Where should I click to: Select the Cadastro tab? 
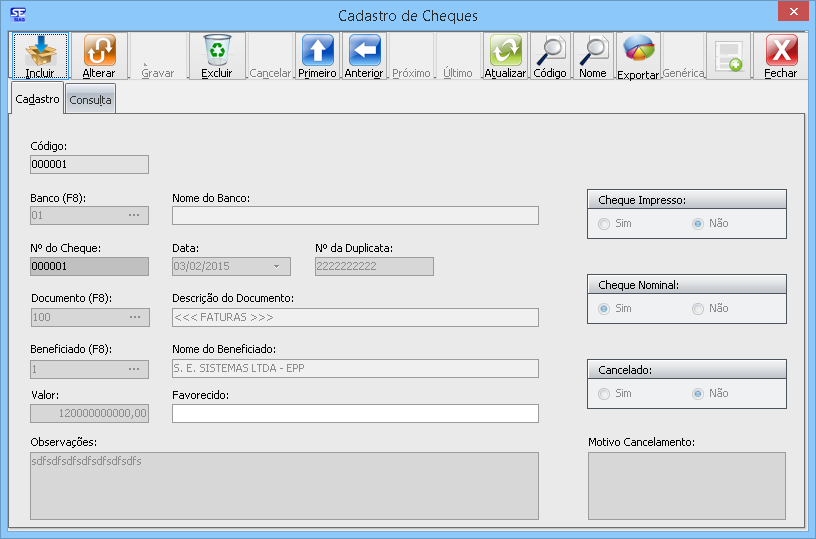(37, 99)
